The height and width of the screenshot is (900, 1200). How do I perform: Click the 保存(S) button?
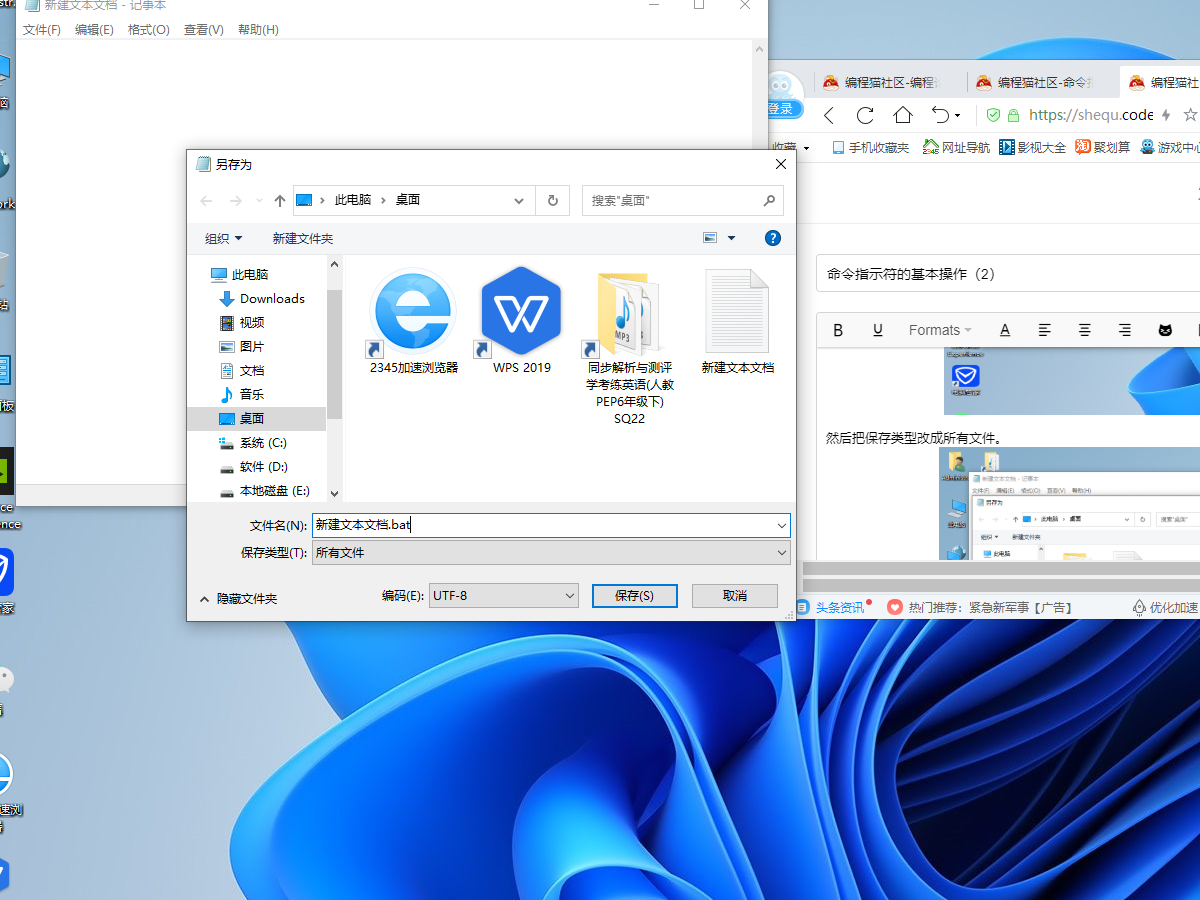[634, 595]
